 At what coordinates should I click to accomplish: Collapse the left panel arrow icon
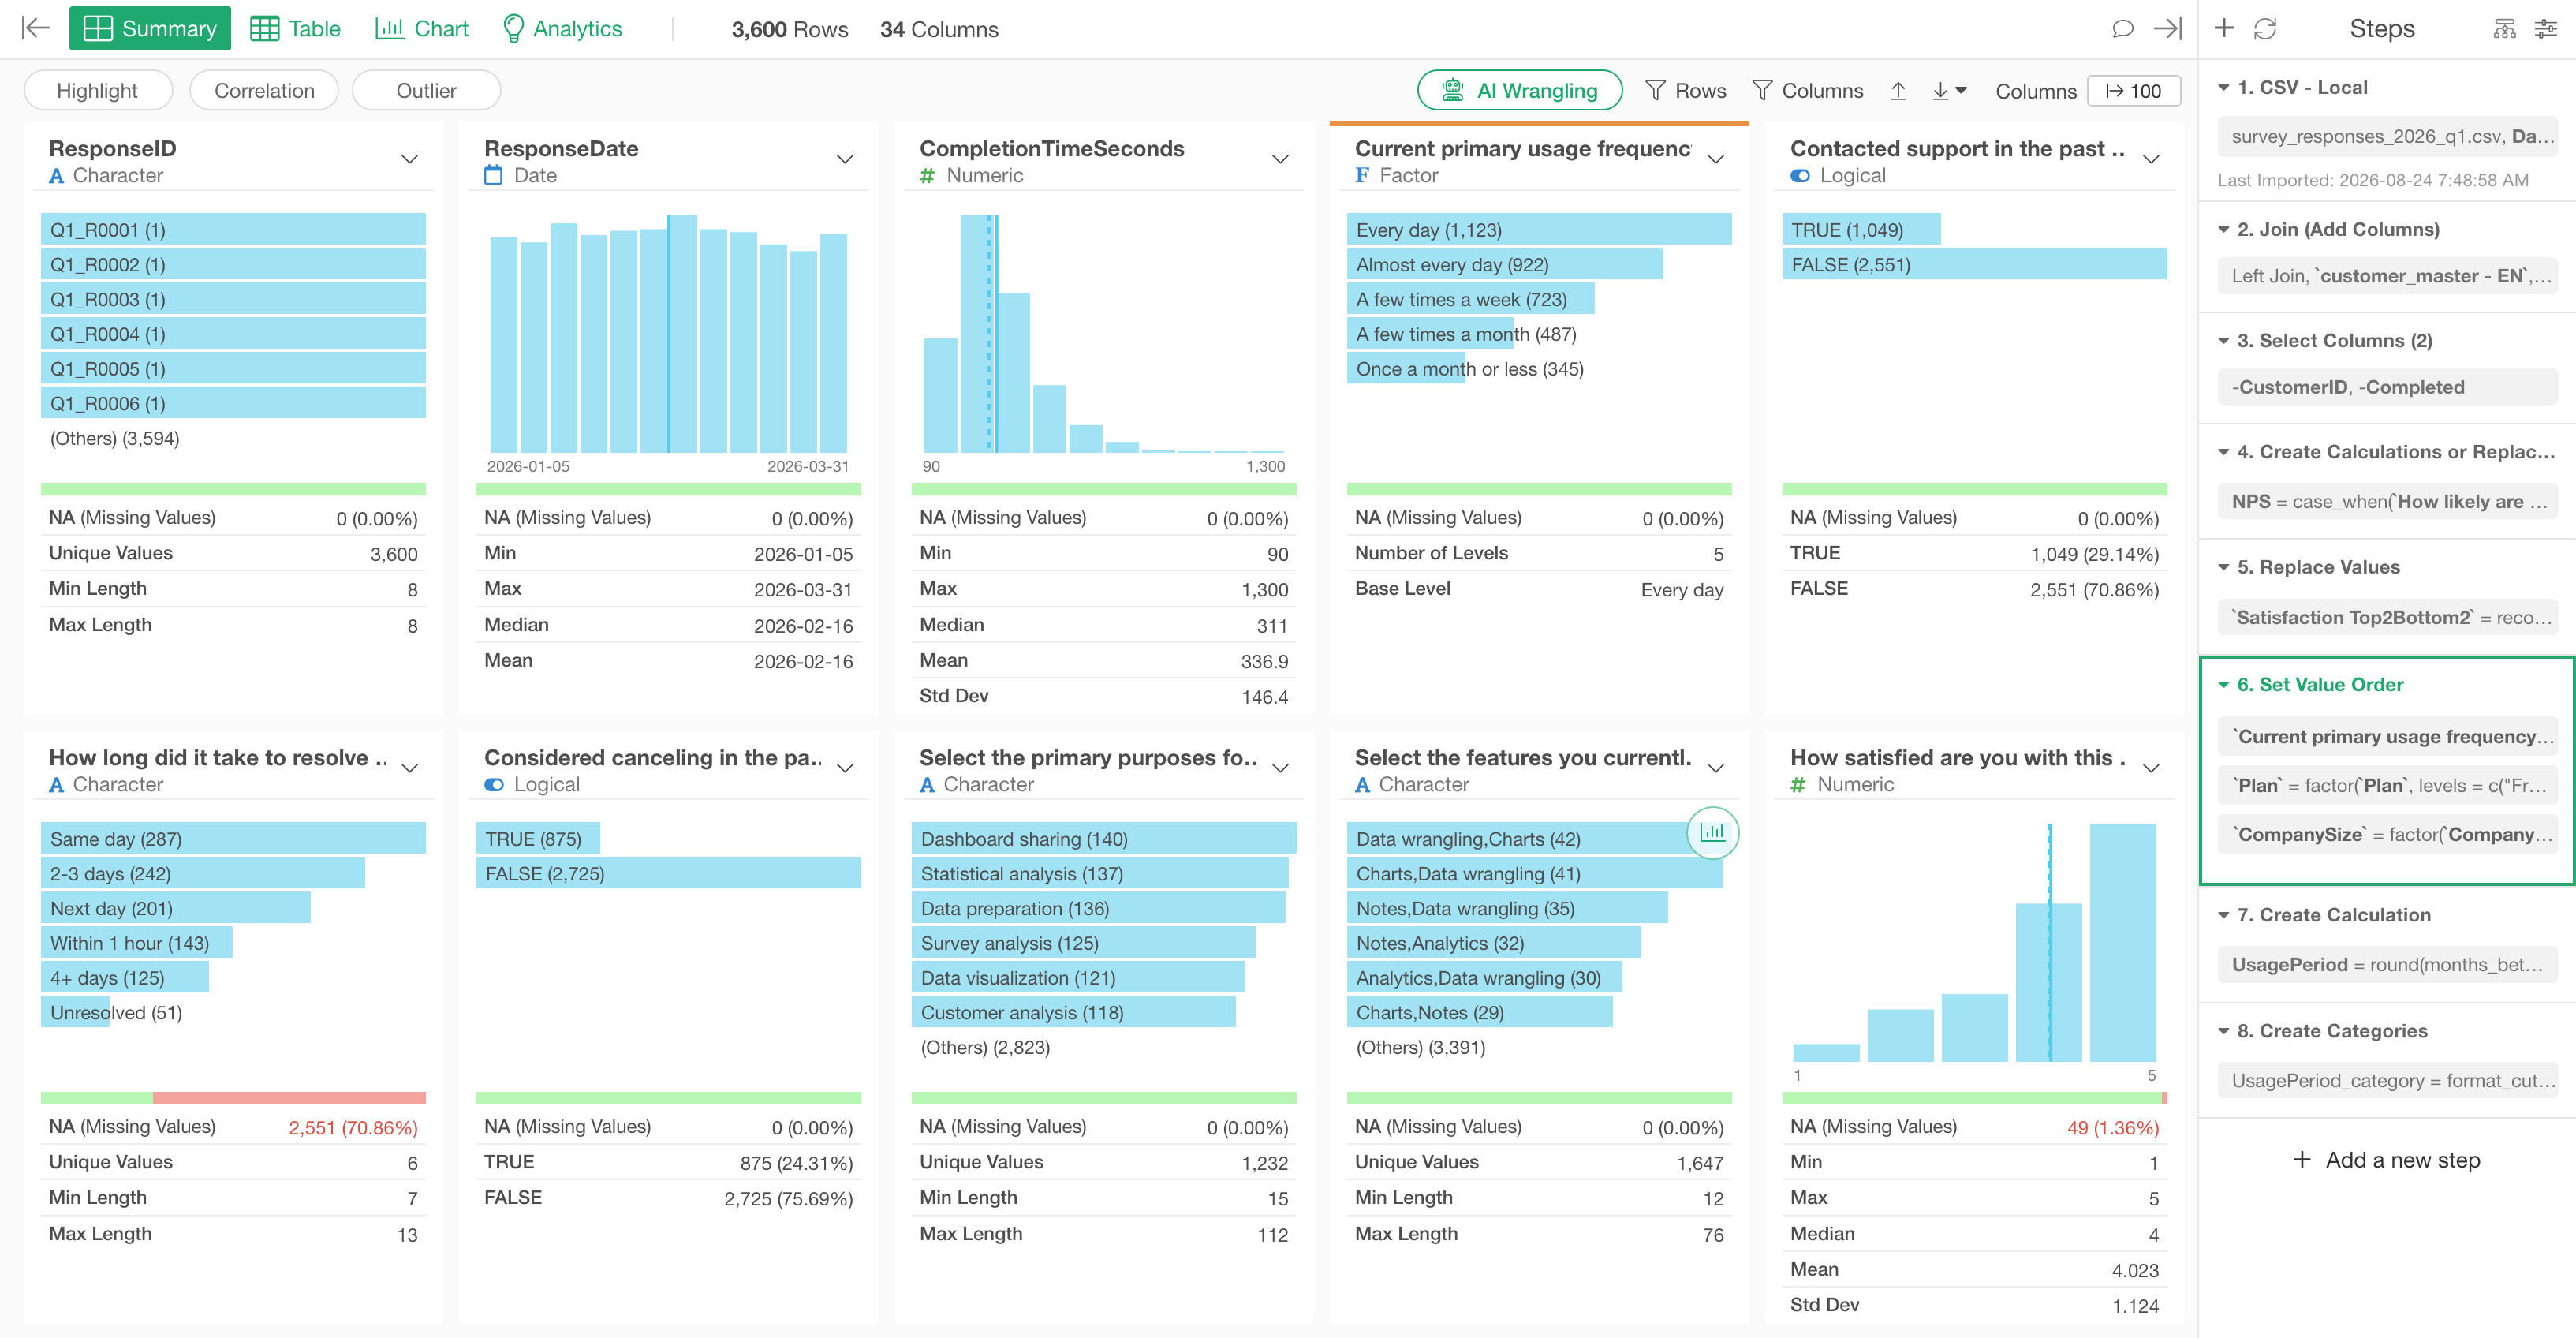pos(35,28)
